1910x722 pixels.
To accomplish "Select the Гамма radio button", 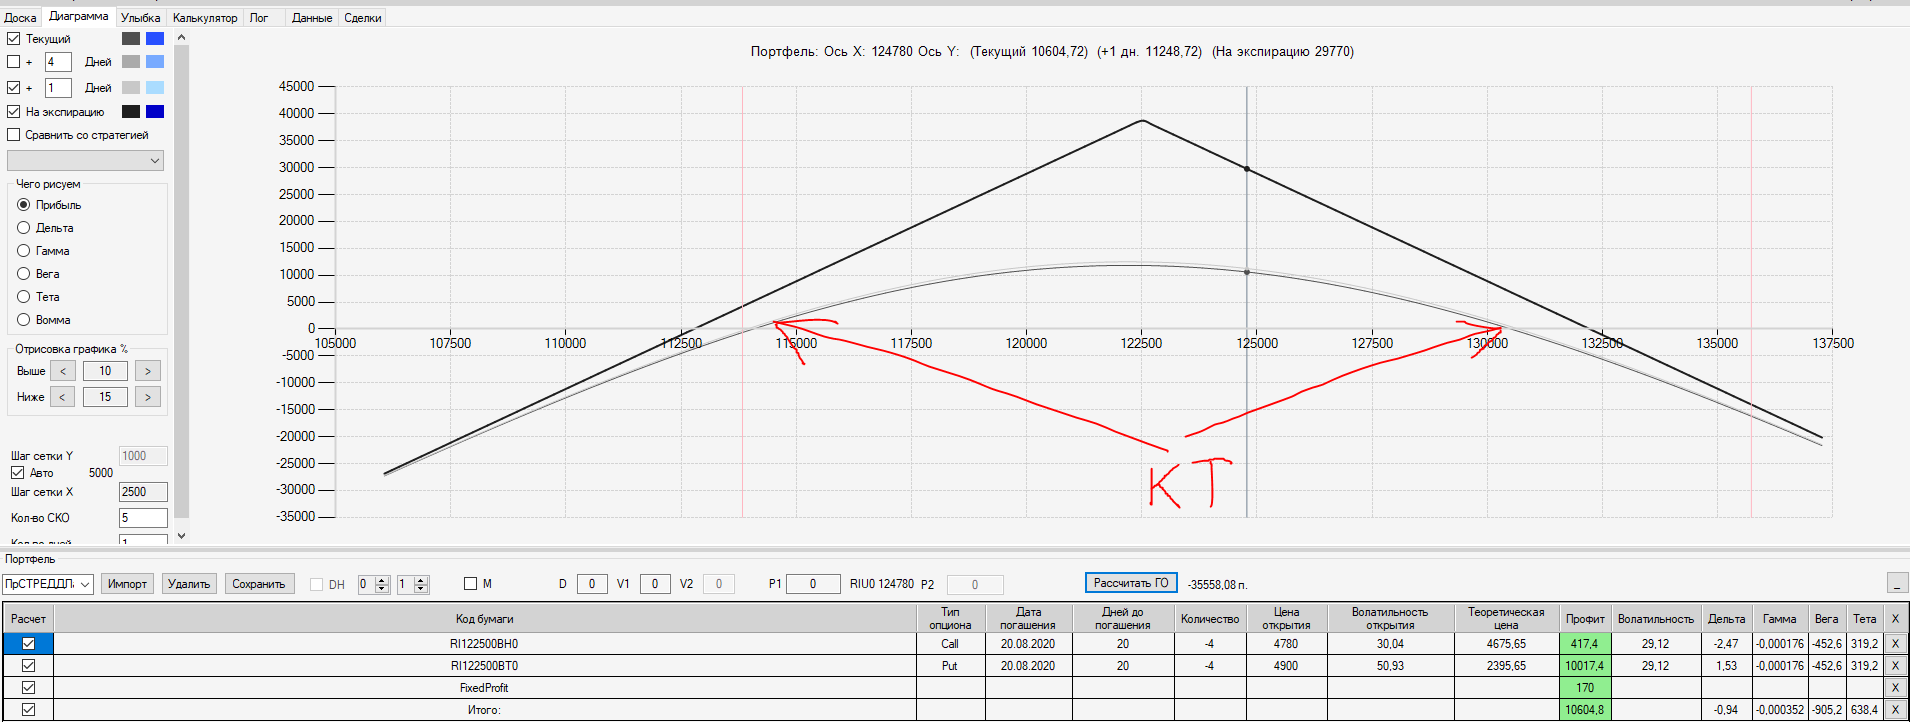I will click(24, 251).
